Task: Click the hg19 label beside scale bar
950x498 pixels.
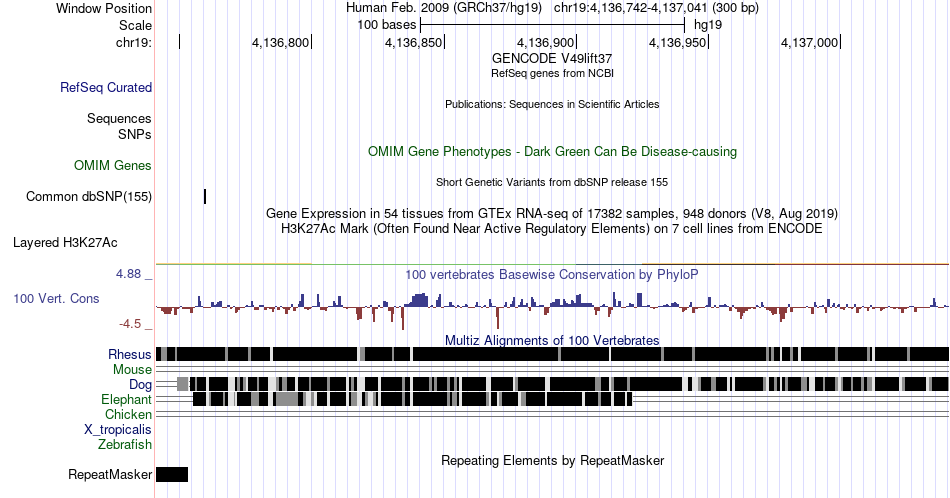Action: tap(708, 25)
